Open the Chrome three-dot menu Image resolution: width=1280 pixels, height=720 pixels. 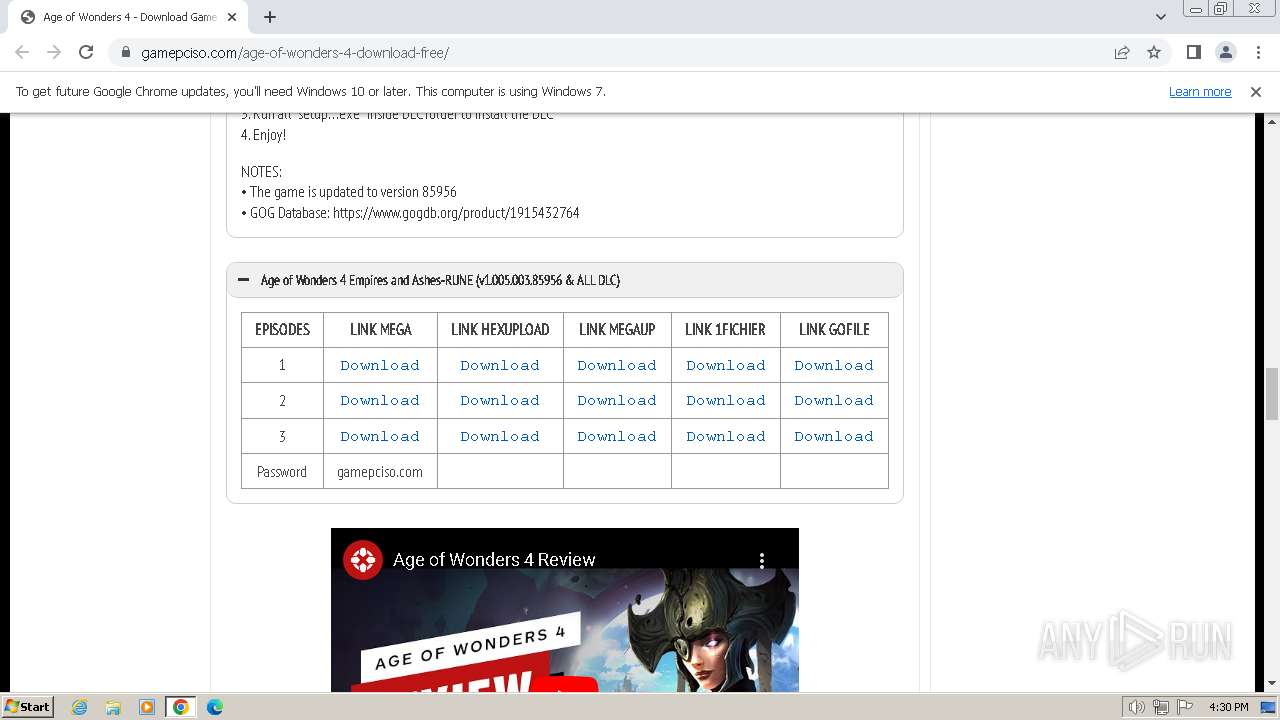coord(1258,52)
